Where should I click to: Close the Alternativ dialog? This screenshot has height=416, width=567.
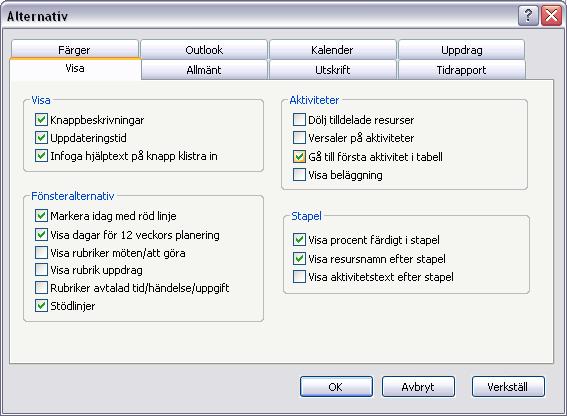tap(551, 16)
